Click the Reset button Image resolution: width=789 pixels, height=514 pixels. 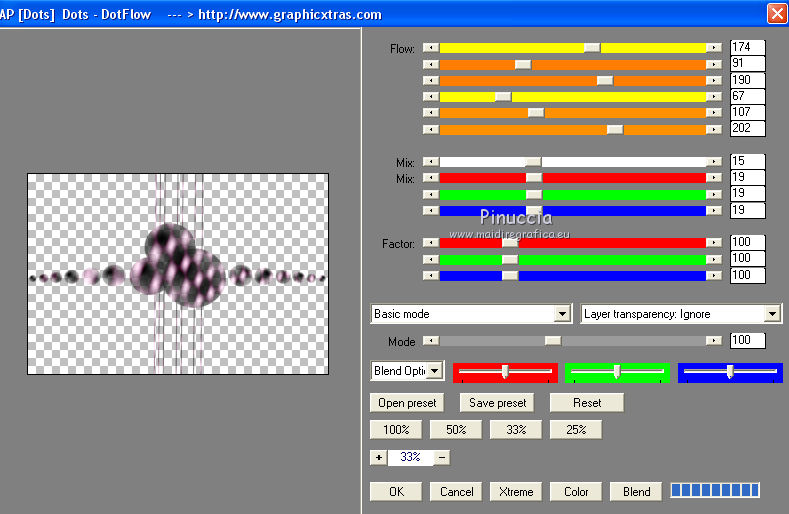(x=587, y=403)
